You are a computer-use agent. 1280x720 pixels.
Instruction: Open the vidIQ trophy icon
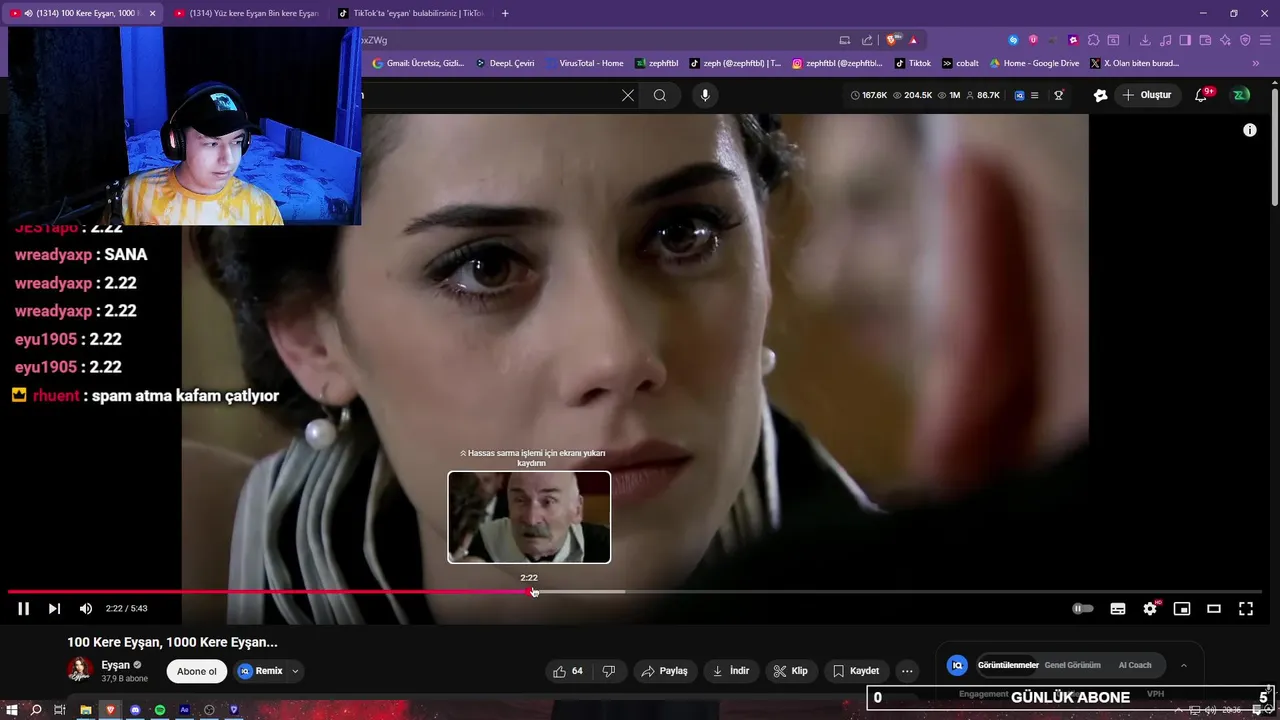click(1058, 95)
